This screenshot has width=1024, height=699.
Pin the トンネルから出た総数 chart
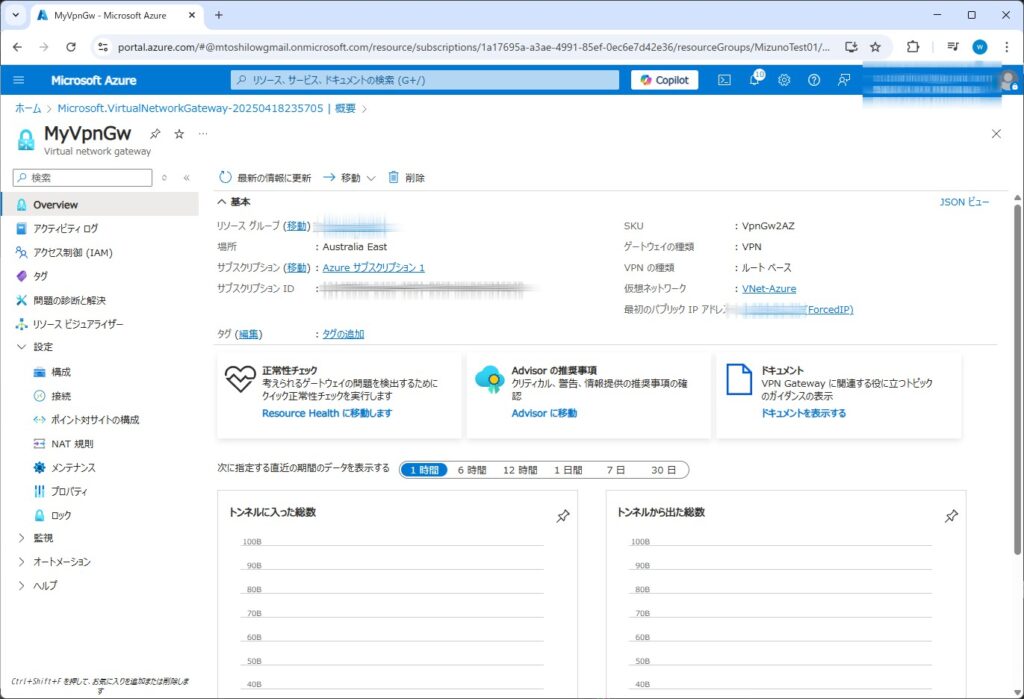(x=951, y=516)
